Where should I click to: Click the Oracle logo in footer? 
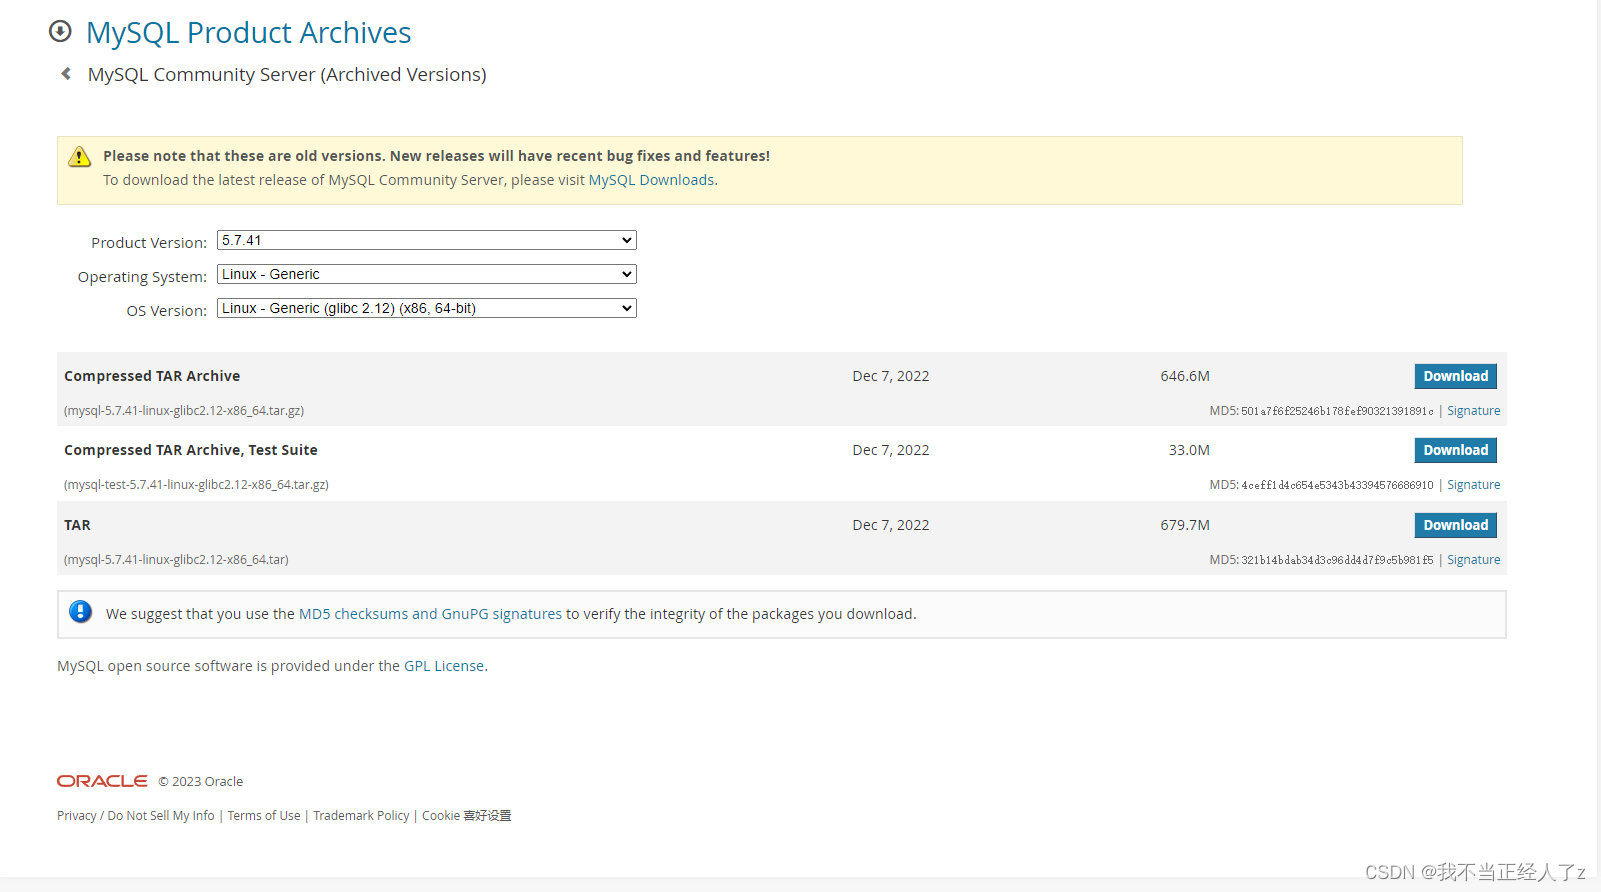[x=102, y=781]
